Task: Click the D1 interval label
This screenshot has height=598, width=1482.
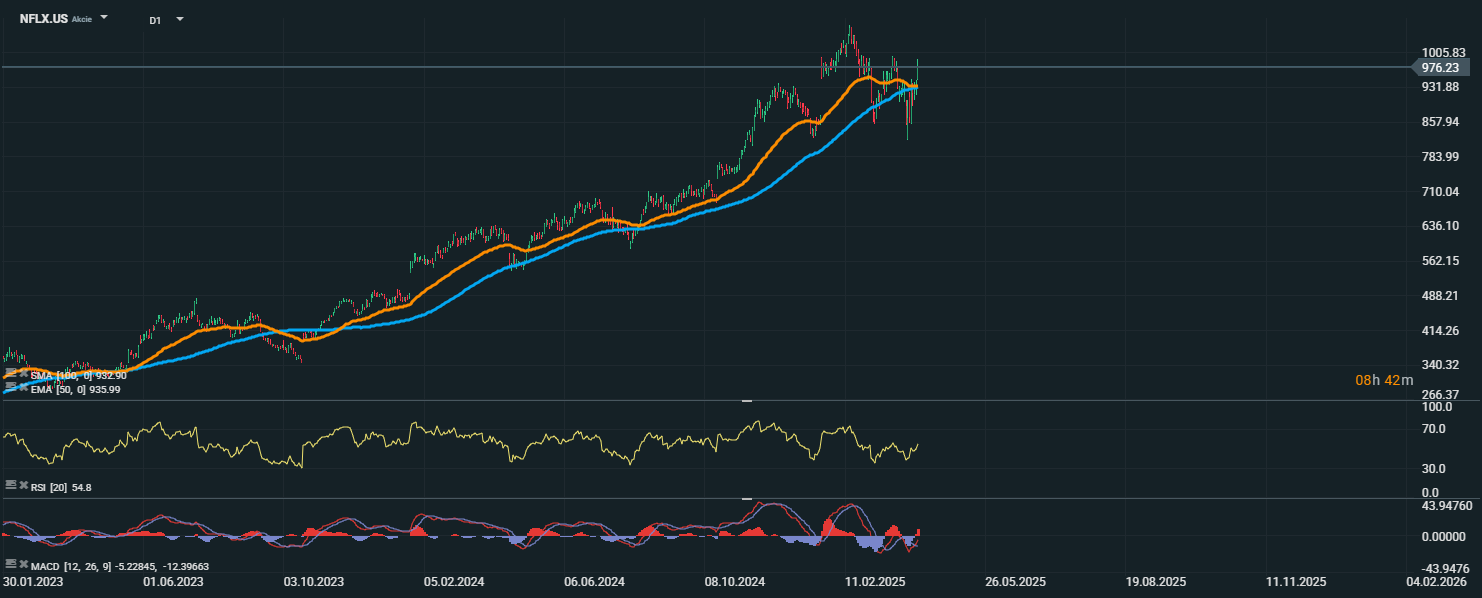Action: pyautogui.click(x=155, y=20)
